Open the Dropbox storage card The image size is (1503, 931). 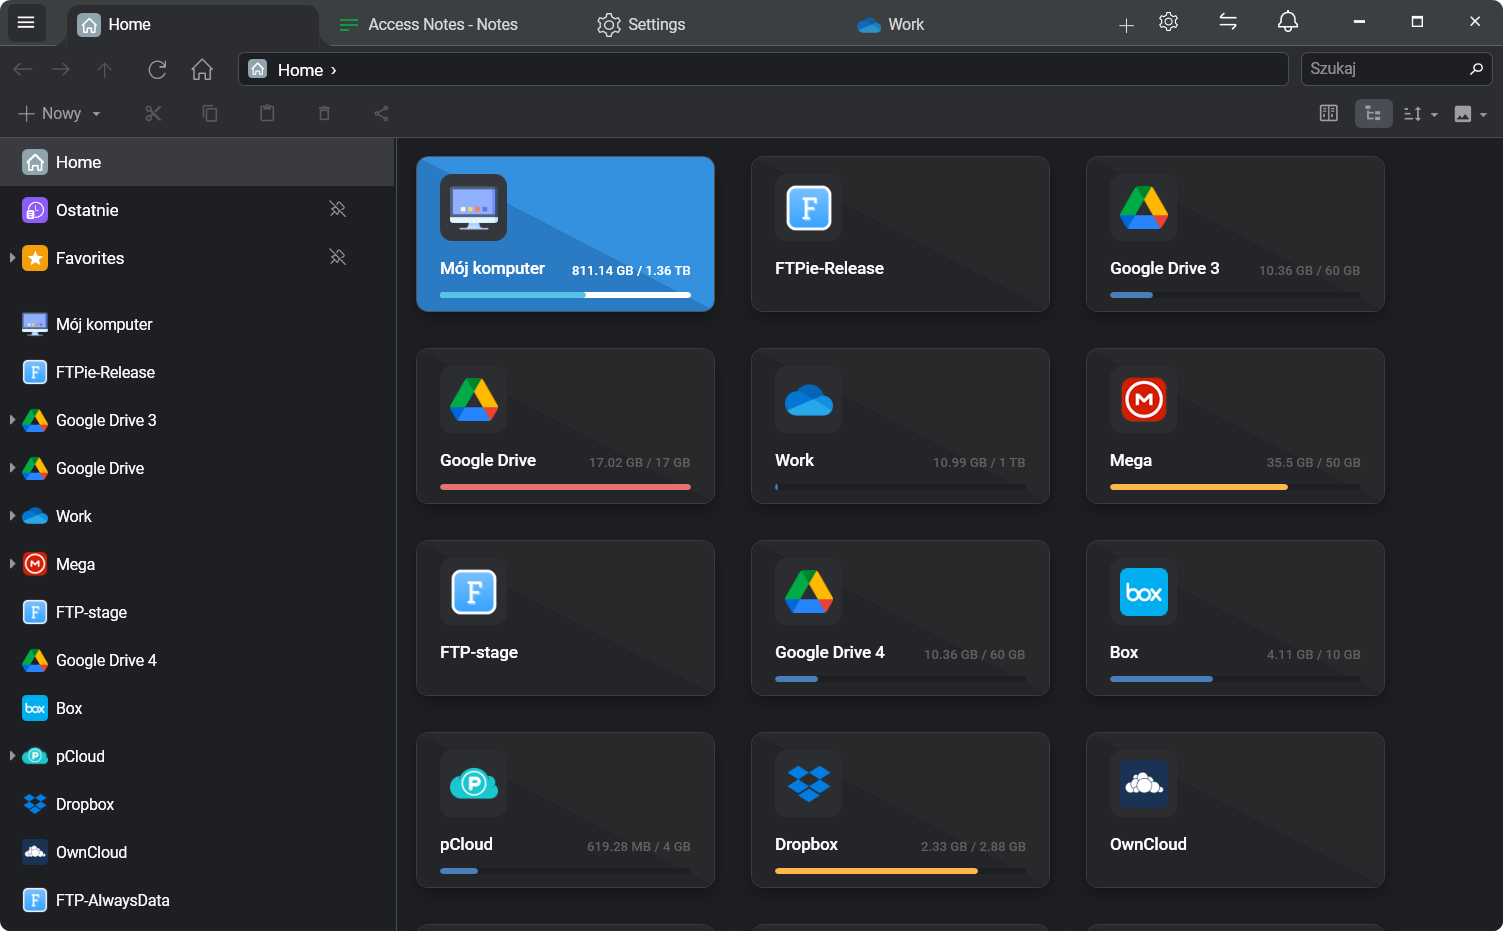coord(900,810)
